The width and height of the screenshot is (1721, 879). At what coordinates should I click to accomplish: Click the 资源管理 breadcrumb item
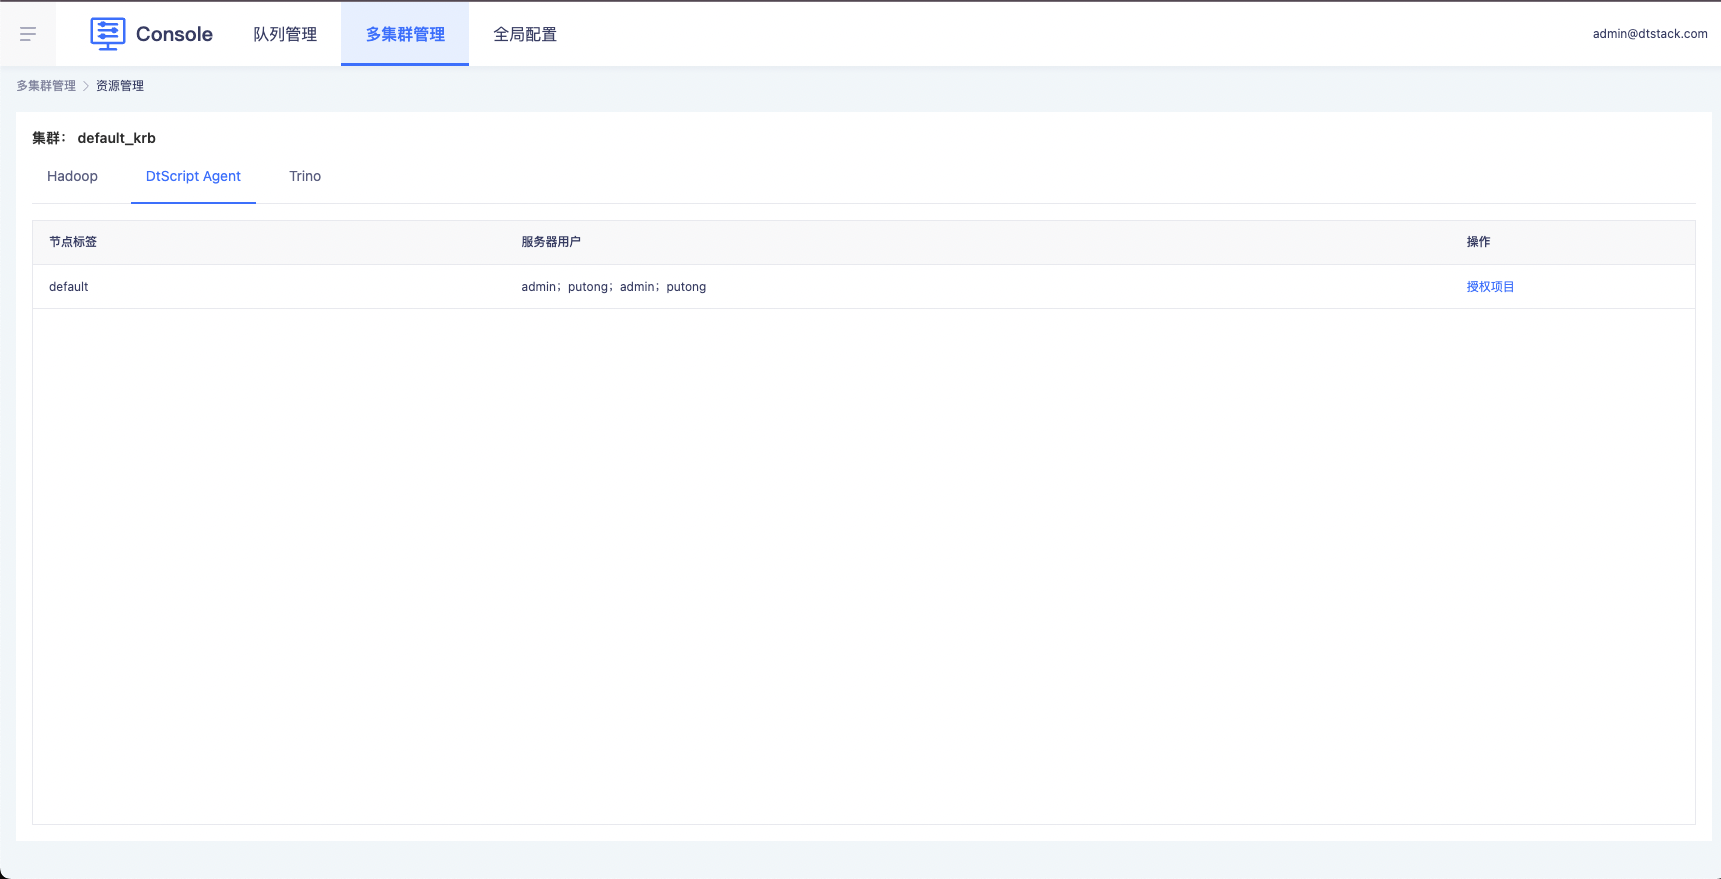coord(120,86)
